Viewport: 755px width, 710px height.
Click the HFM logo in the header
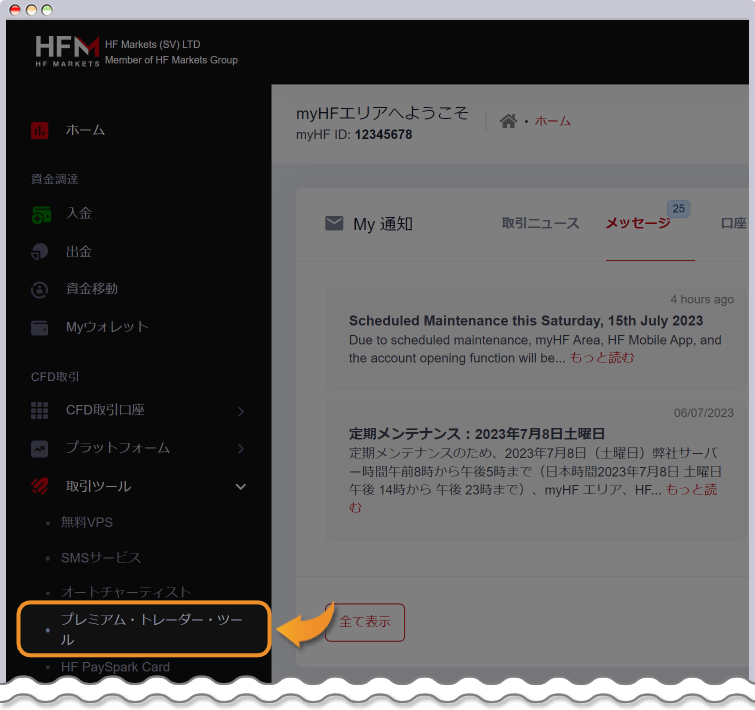click(x=67, y=51)
